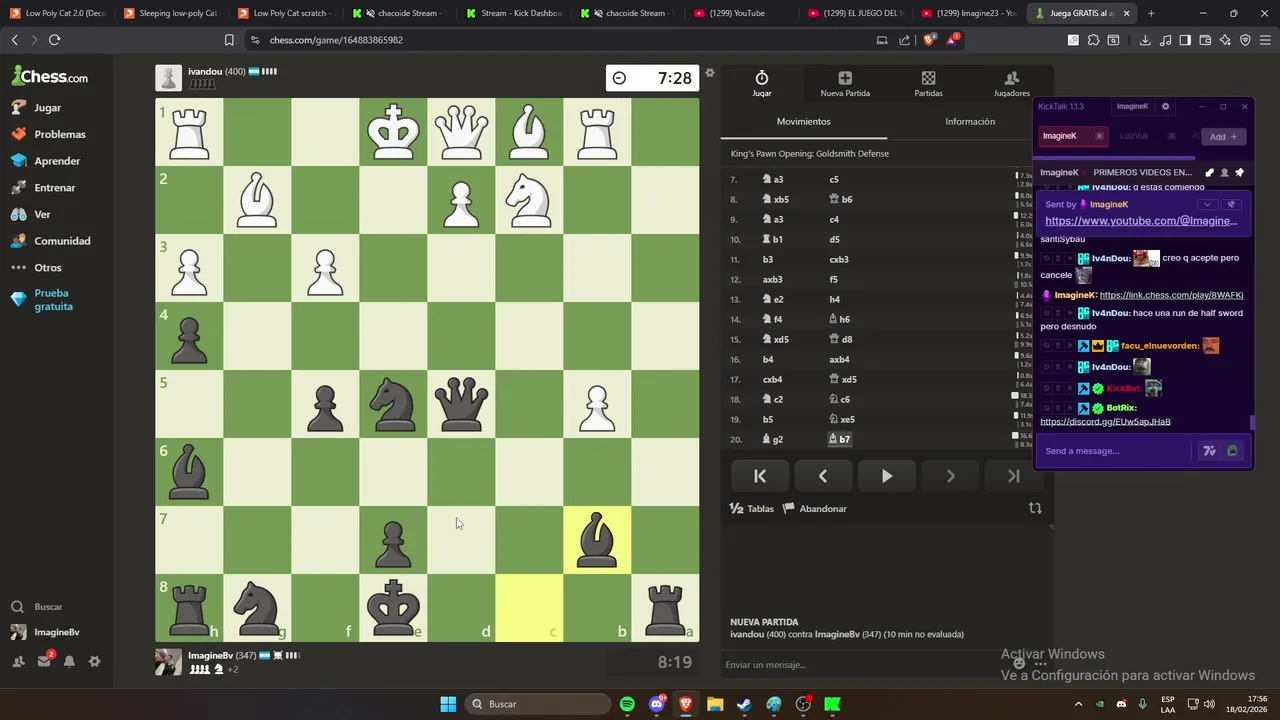Click the highlighted black bishop on b7
1280x720 pixels.
[x=597, y=539]
